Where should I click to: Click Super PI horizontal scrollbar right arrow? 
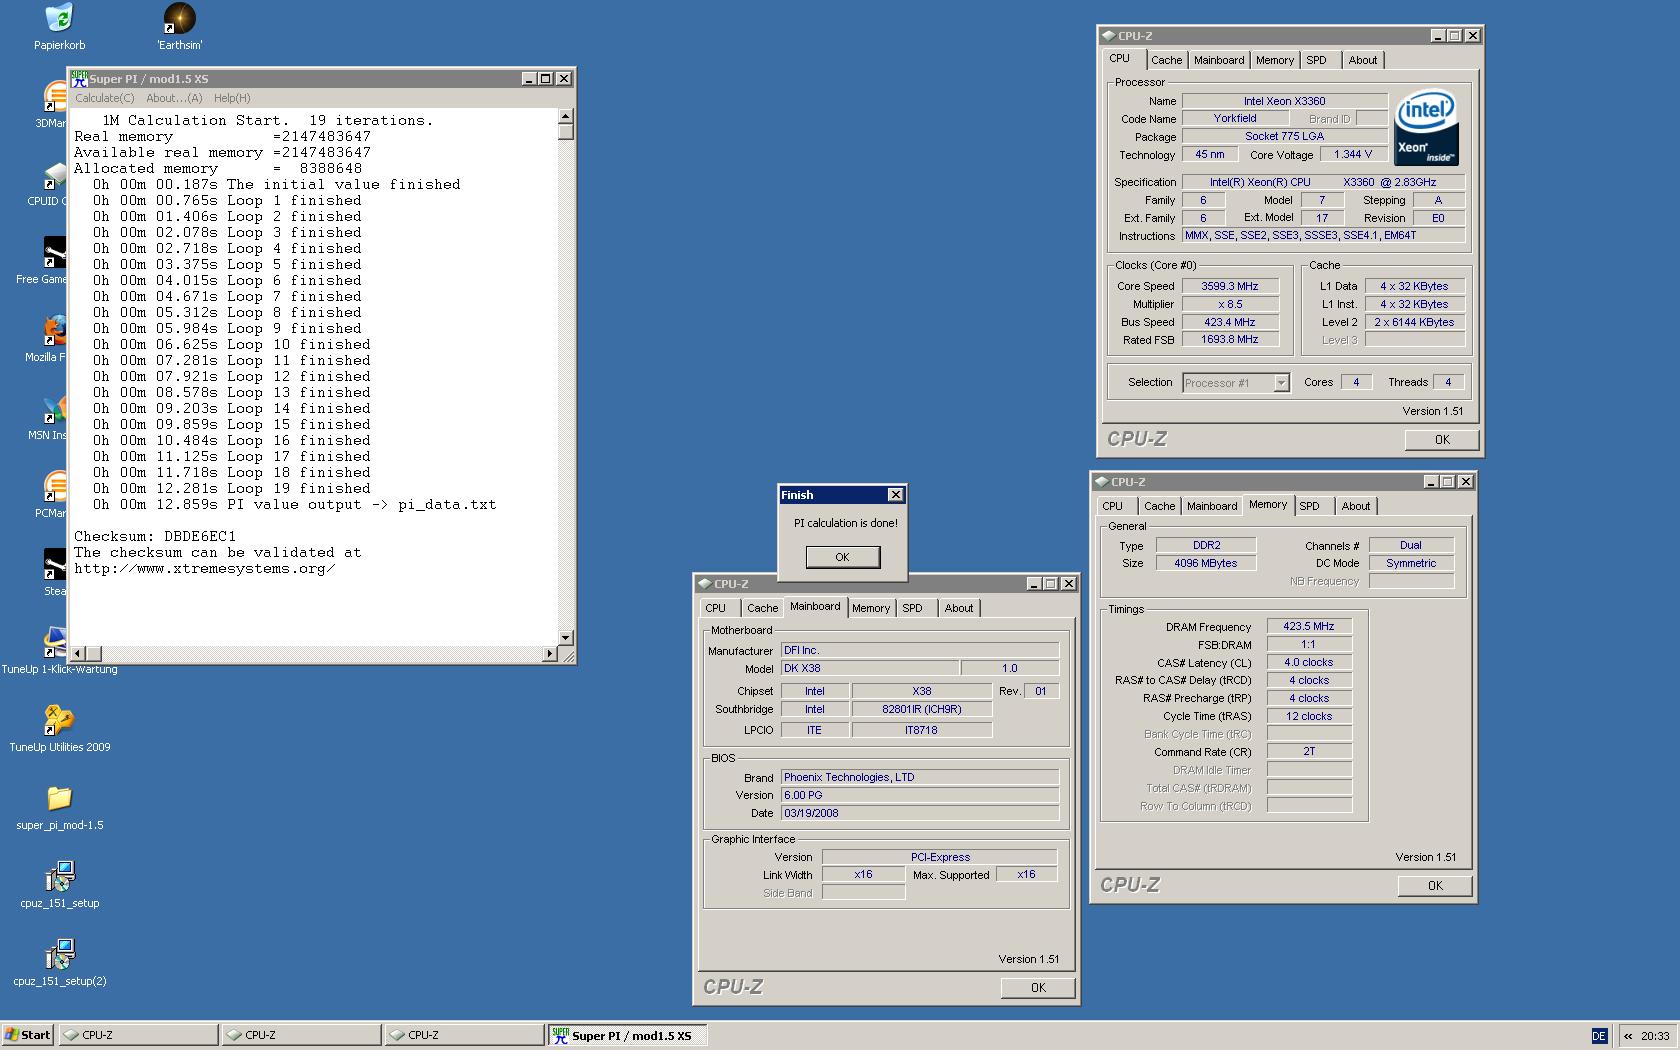click(x=549, y=654)
